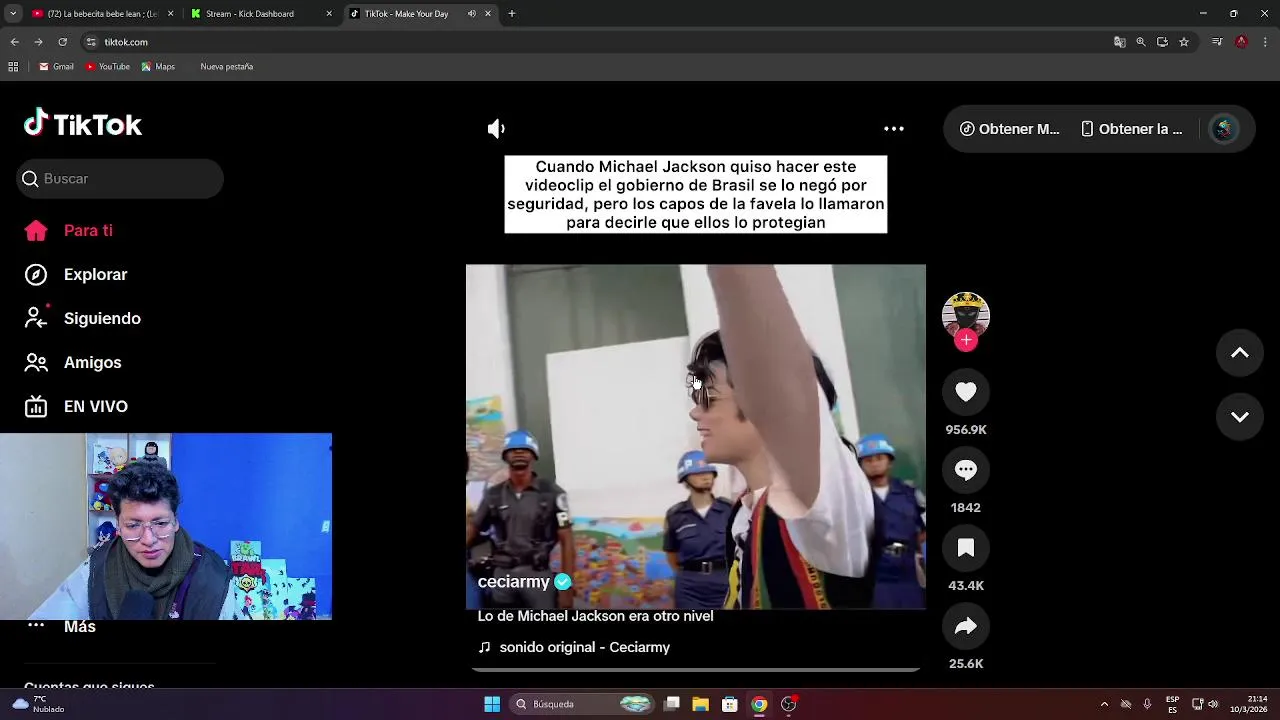Mute the TikTok tab audio icon
The width and height of the screenshot is (1280, 720).
(472, 14)
